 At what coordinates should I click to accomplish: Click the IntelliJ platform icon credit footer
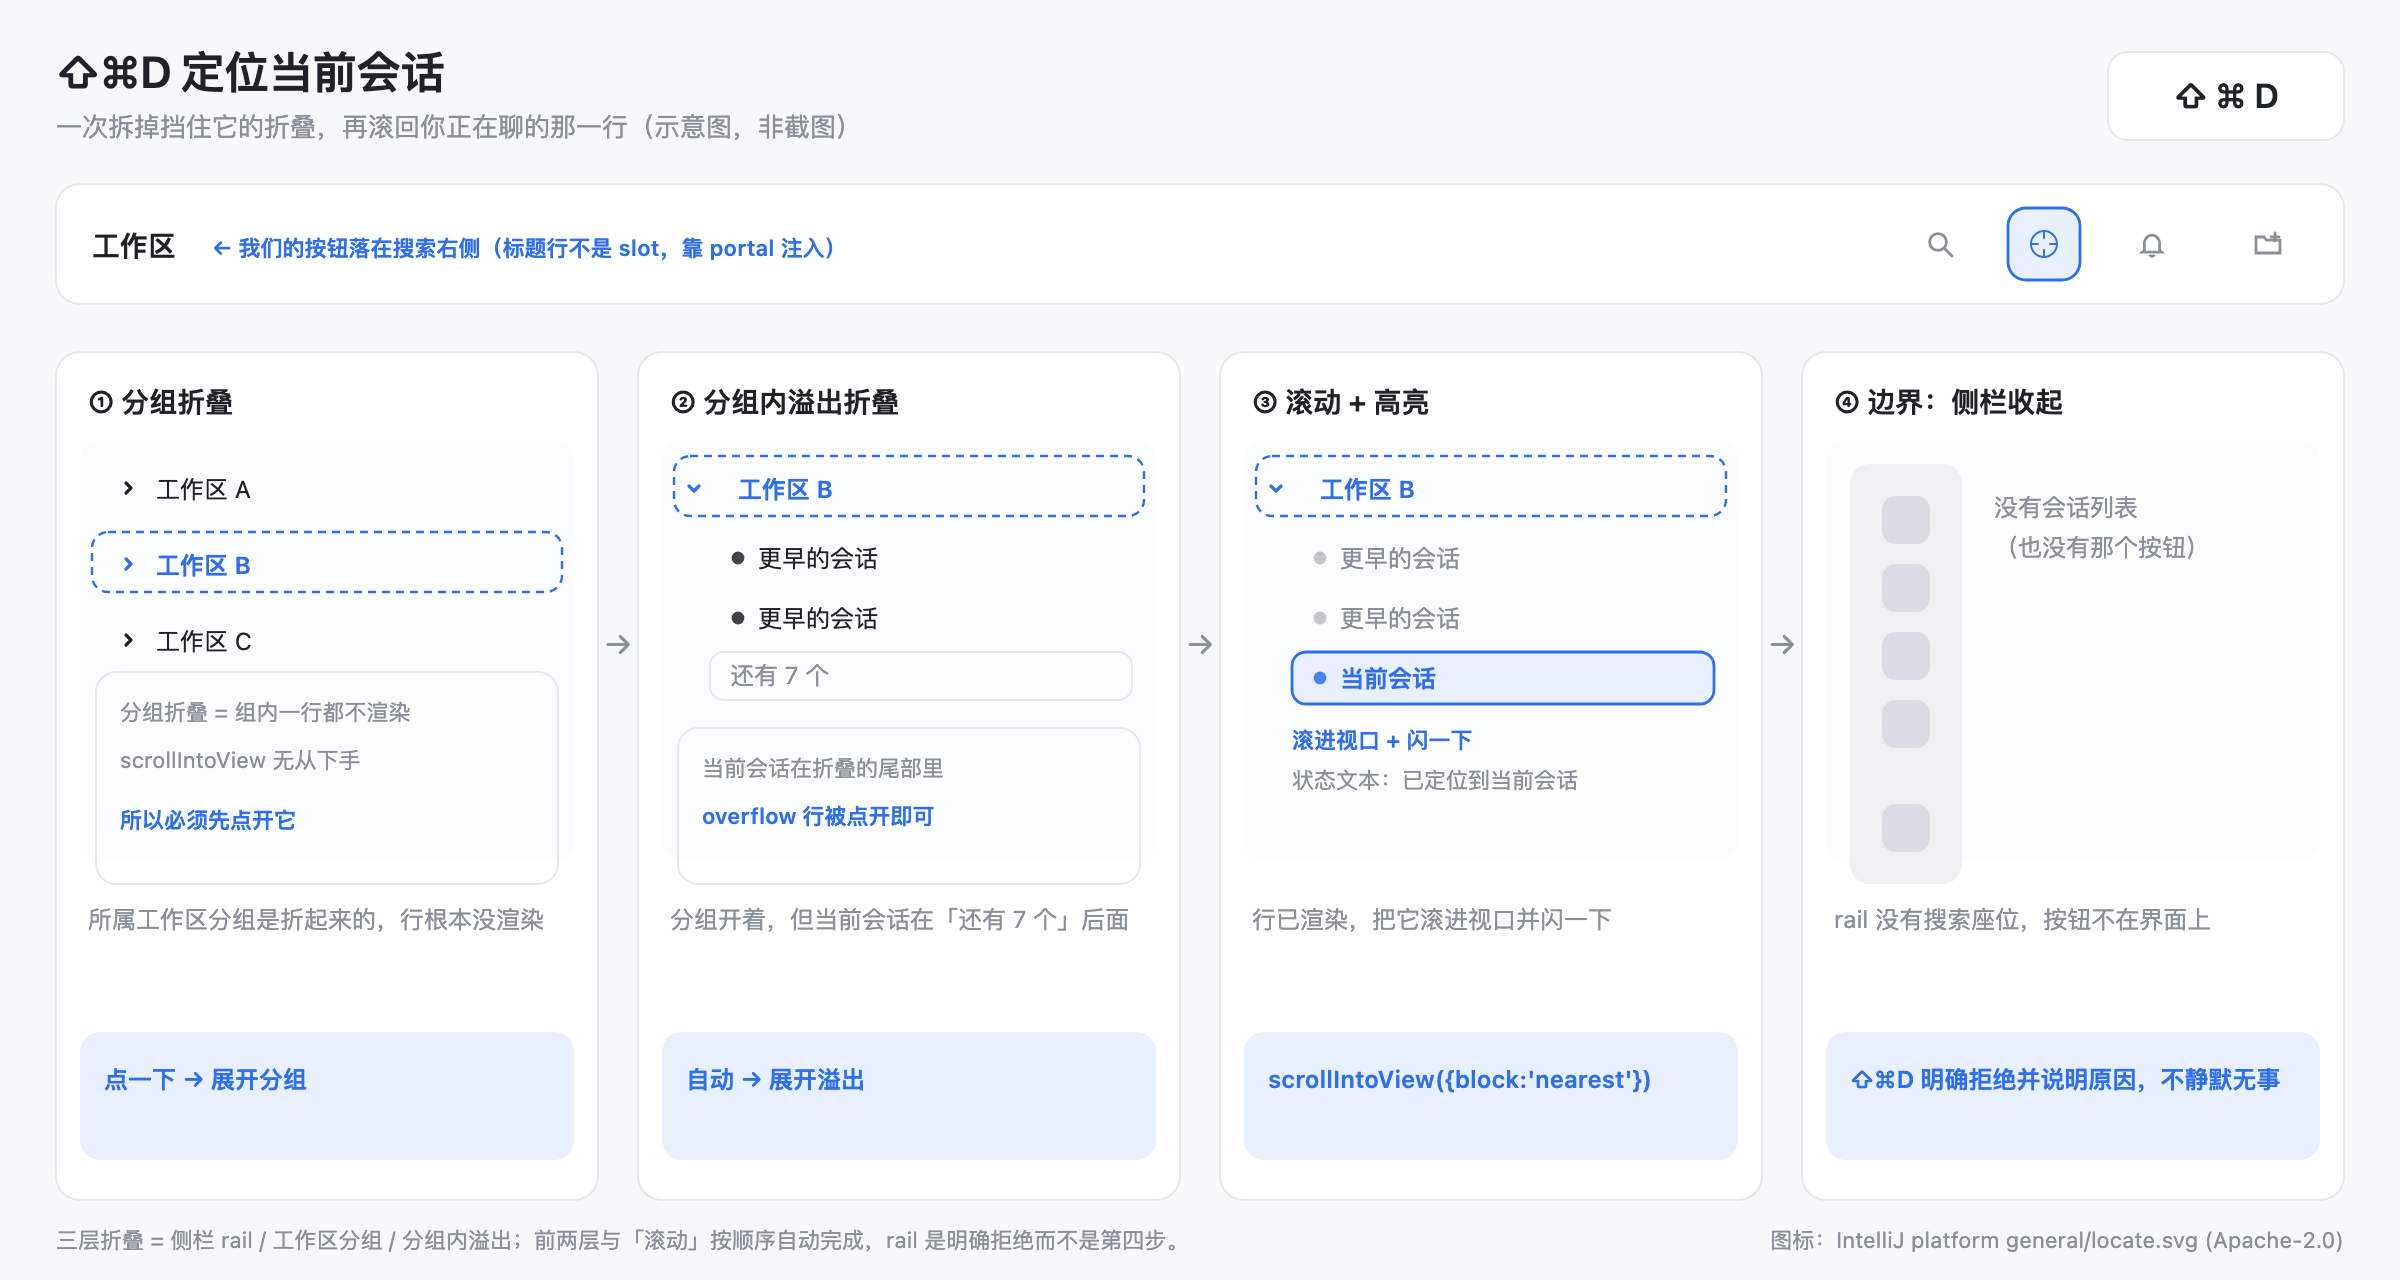pyautogui.click(x=2057, y=1240)
